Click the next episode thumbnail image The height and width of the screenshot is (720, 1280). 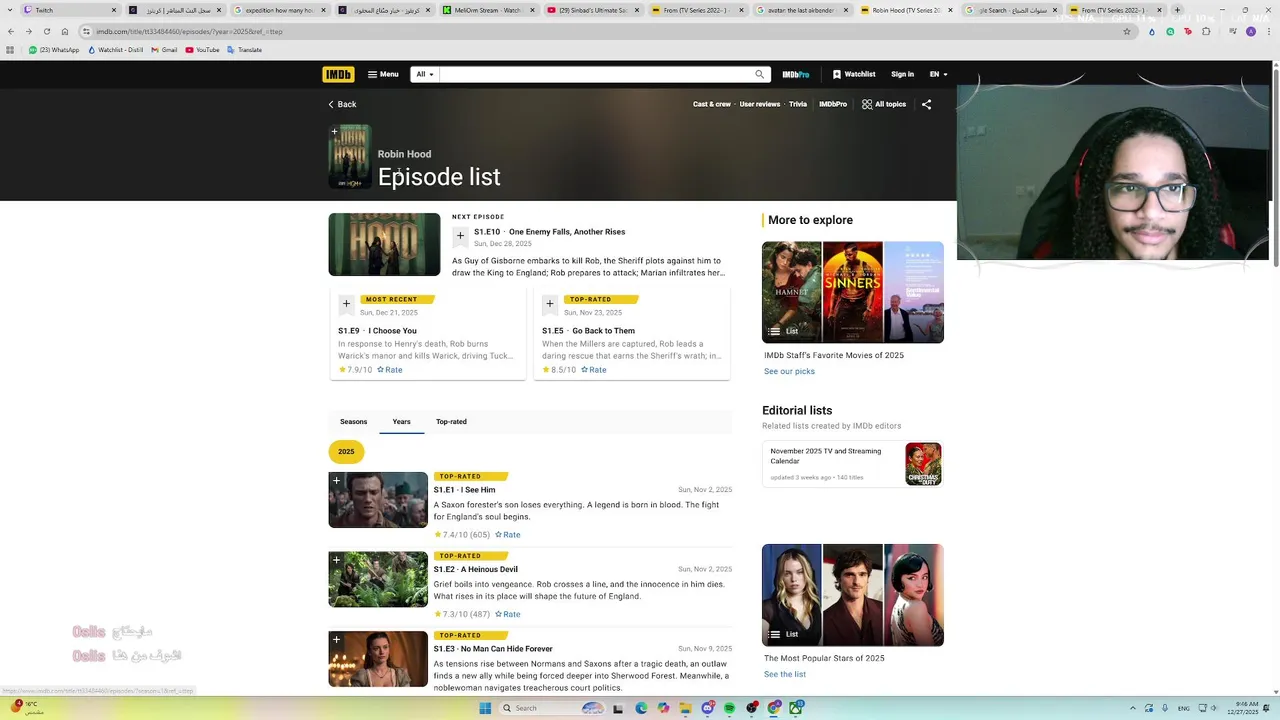(384, 244)
